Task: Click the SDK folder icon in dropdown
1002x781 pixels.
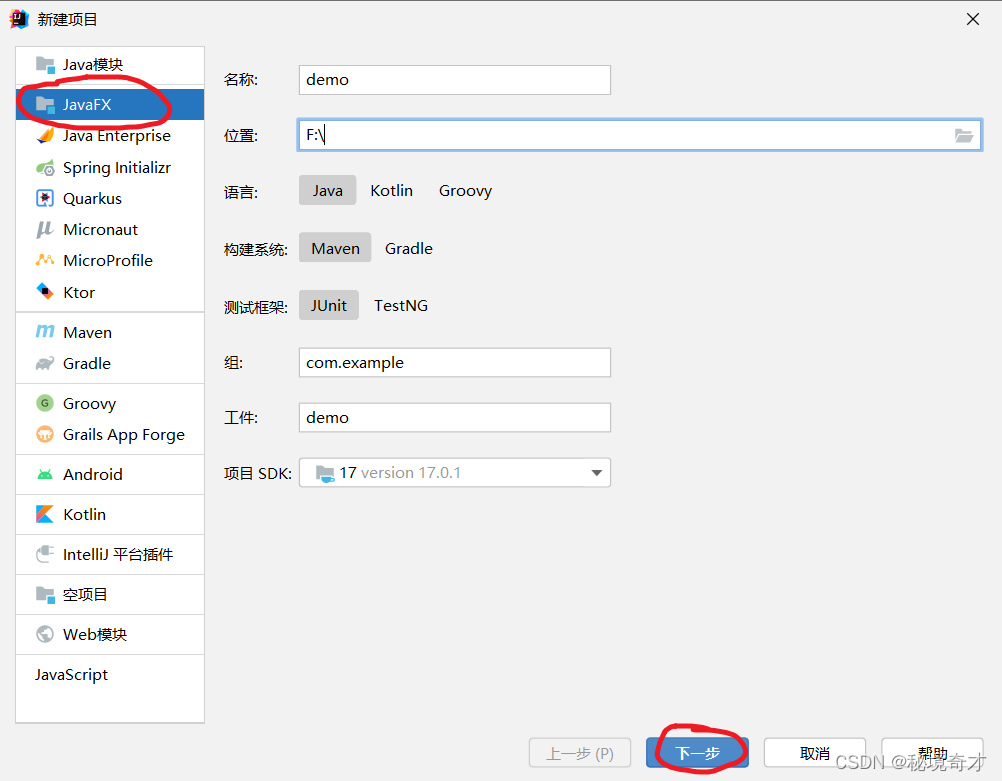Action: click(x=325, y=473)
